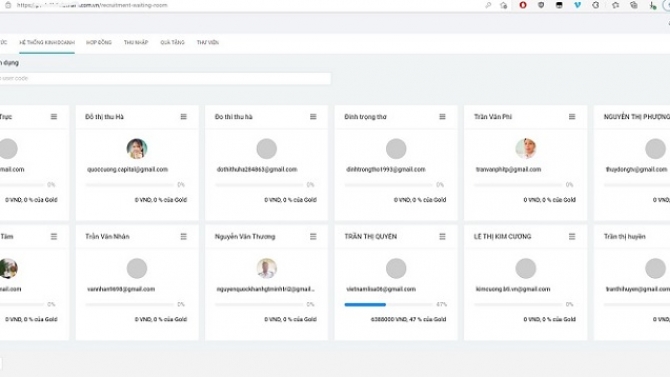This screenshot has height=377, width=670.
Task: Click TRẦN THỊ QUYÊN gray avatar
Action: point(396,268)
